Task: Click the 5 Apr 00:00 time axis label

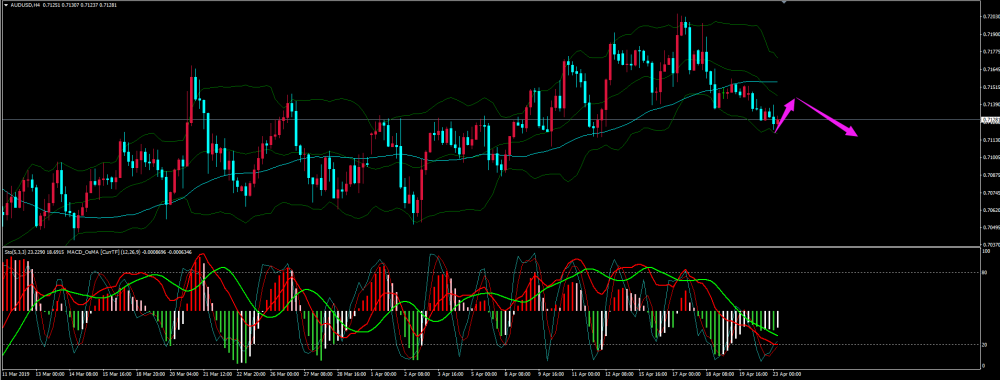Action: (x=485, y=374)
